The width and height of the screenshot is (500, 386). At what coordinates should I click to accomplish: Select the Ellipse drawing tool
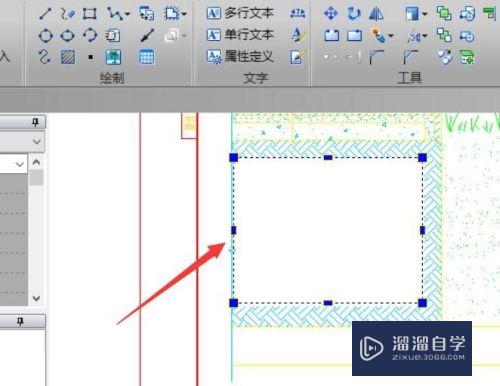point(68,35)
